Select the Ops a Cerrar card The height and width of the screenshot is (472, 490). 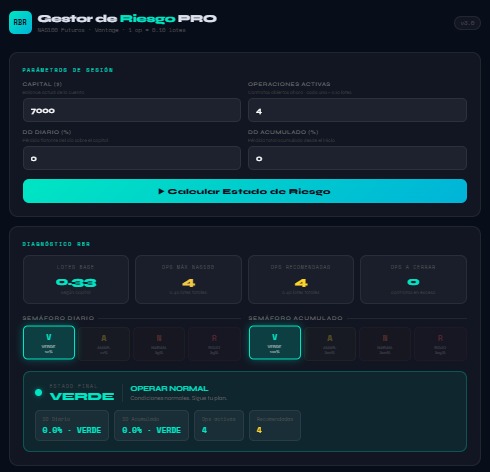point(413,279)
